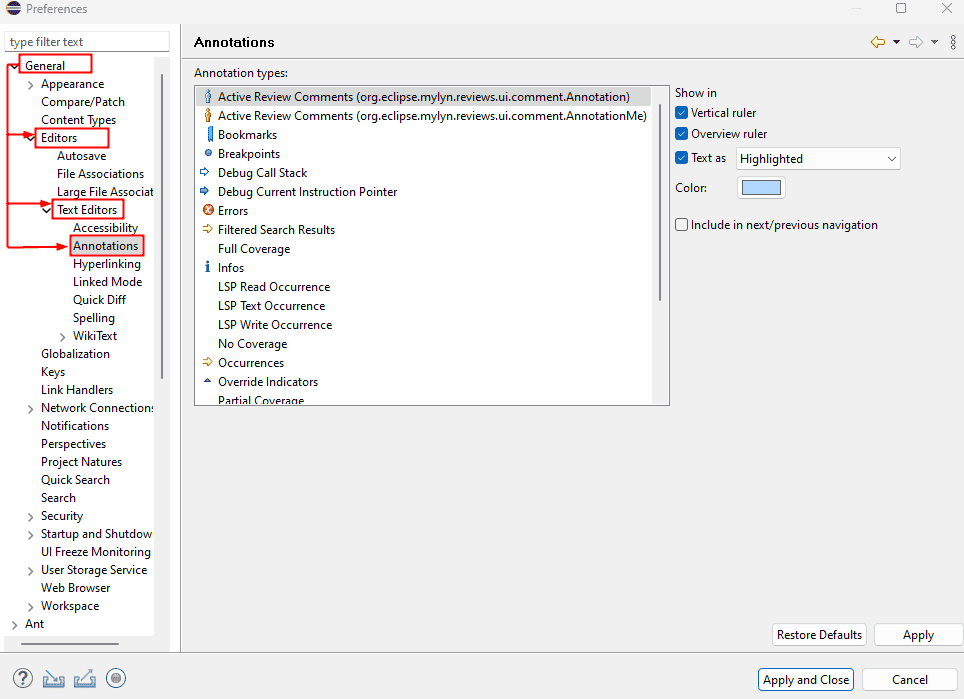Image resolution: width=964 pixels, height=699 pixels.
Task: Select Autosave under Editors
Action: click(82, 156)
